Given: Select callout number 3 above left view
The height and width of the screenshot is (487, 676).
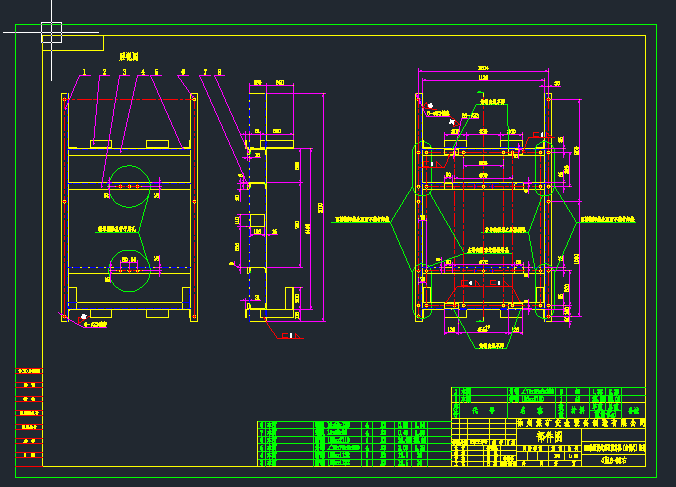Looking at the screenshot, I should [x=124, y=72].
